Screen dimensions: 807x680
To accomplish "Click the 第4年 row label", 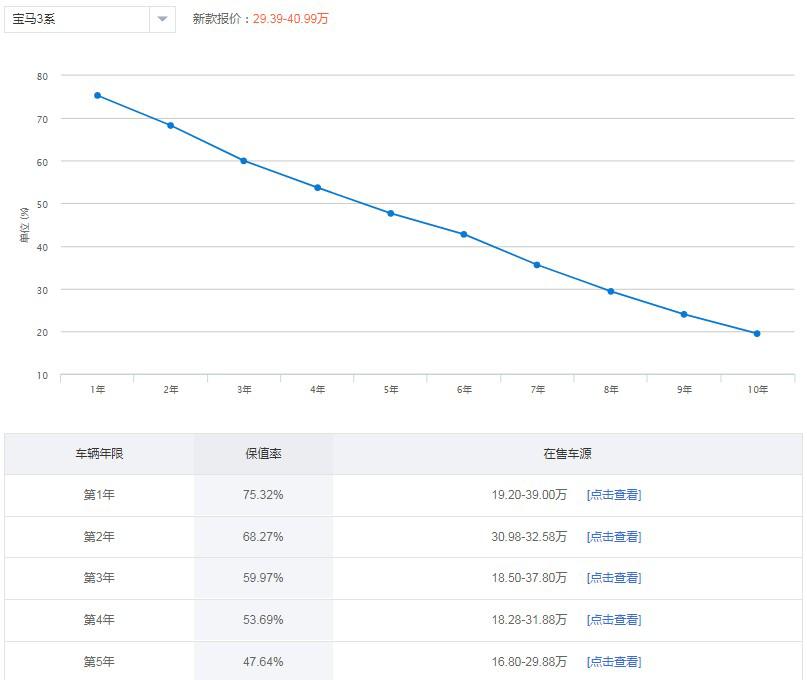I will point(99,620).
